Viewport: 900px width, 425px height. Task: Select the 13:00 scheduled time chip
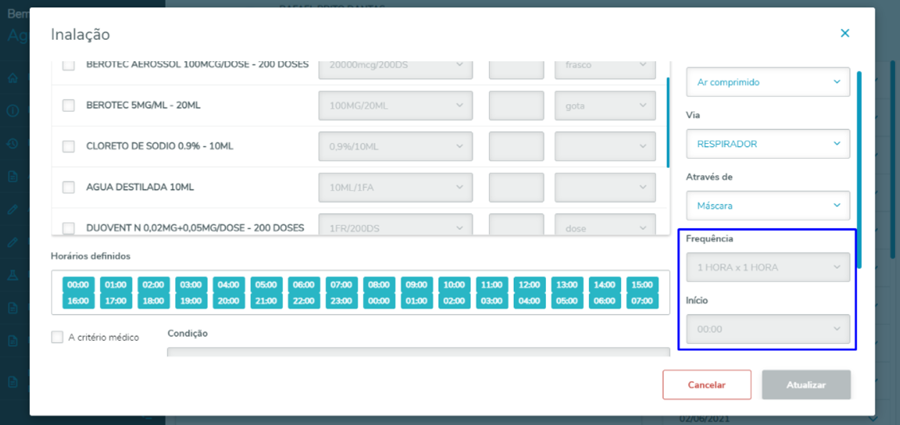[567, 285]
